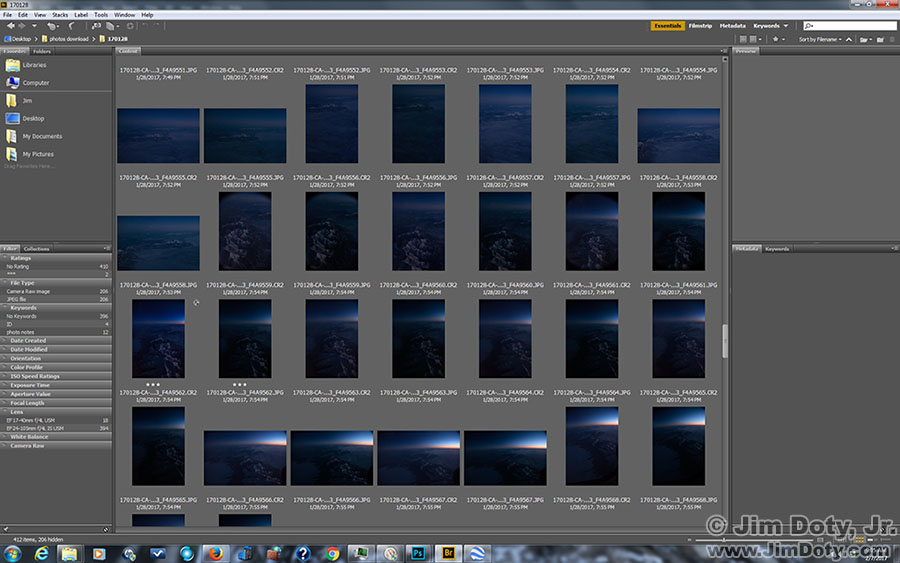Viewport: 900px width, 563px height.
Task: Select the Collections tab
Action: click(x=36, y=249)
